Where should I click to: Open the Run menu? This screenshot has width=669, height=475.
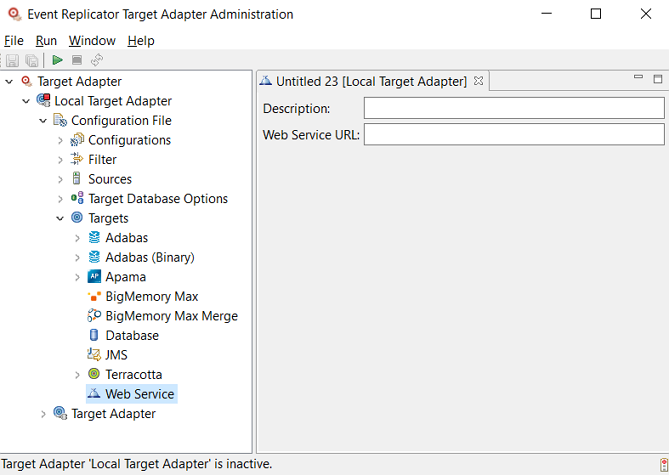46,41
